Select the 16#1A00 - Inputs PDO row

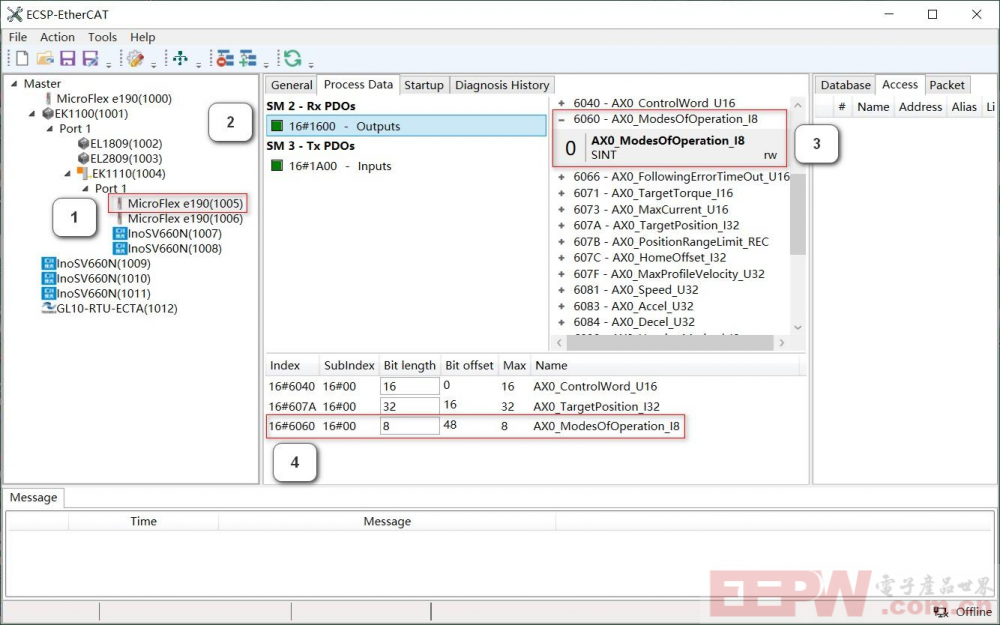coord(406,166)
